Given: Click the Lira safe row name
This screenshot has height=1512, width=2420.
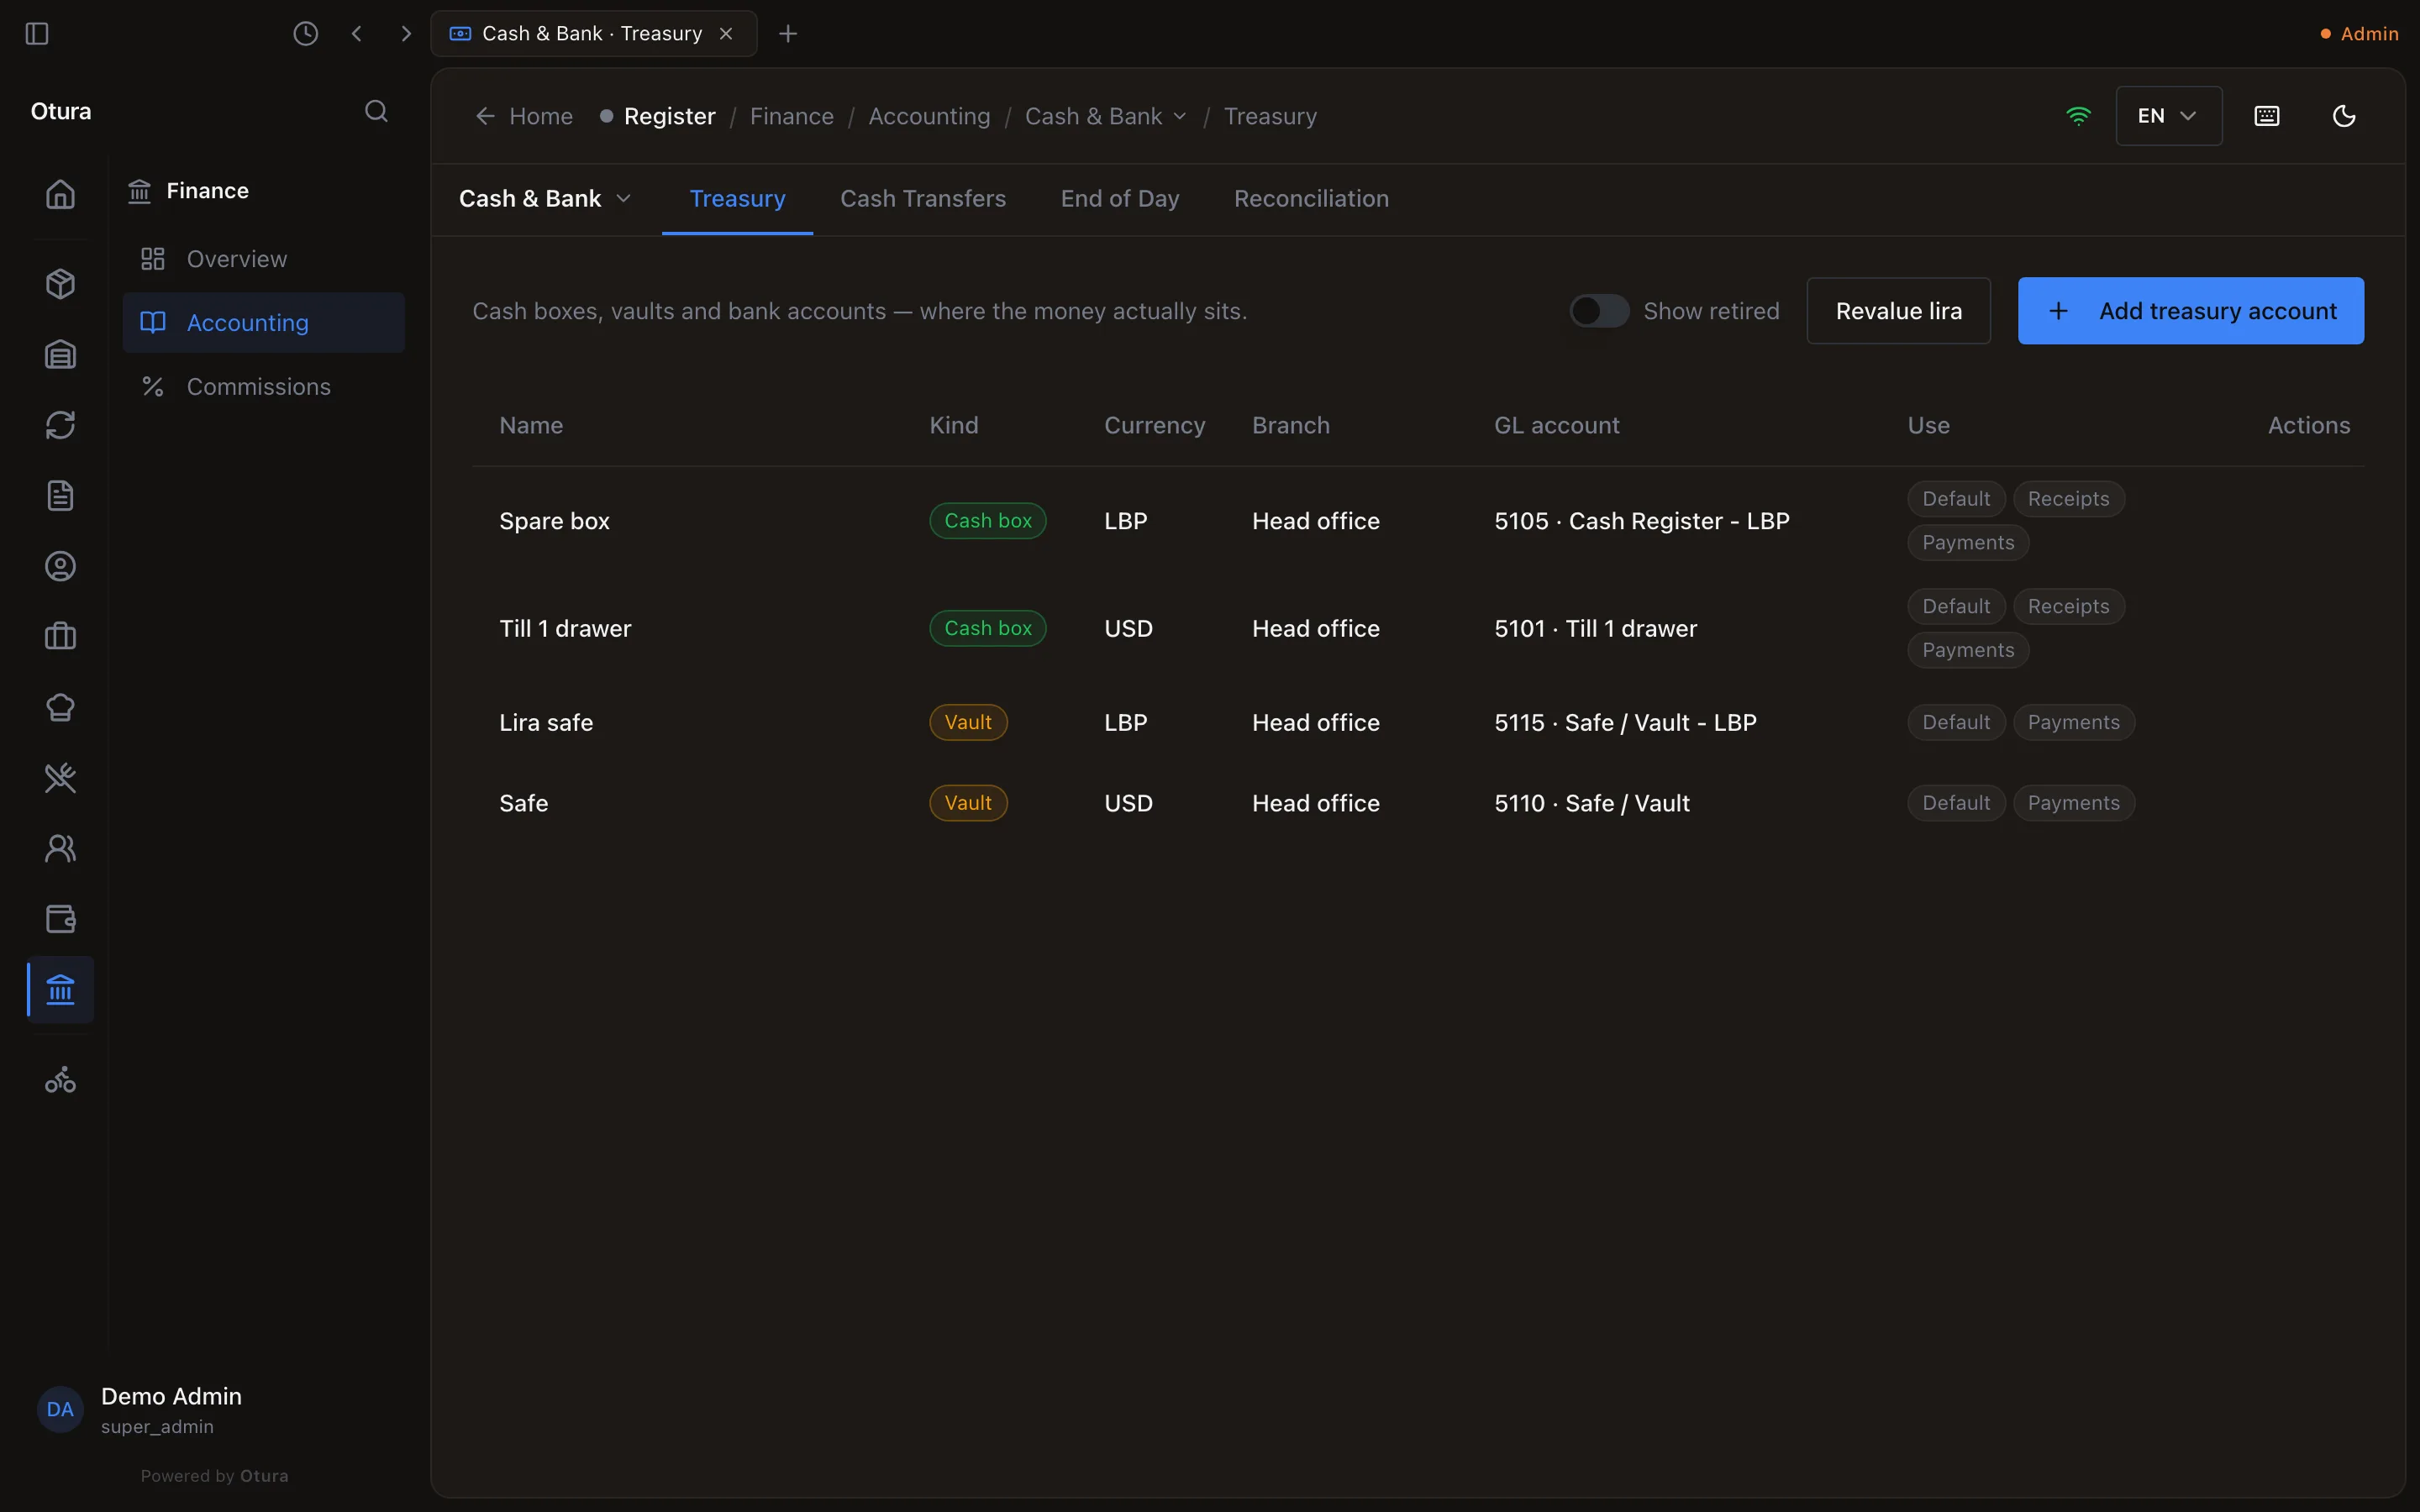Looking at the screenshot, I should (x=546, y=722).
